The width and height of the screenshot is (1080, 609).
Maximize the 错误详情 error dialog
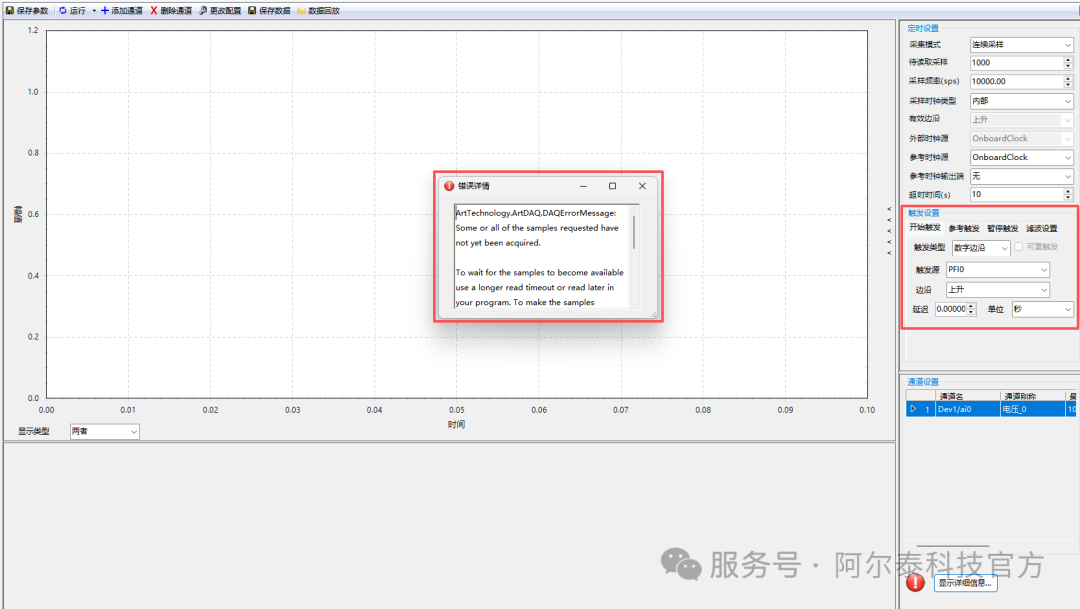tap(612, 186)
